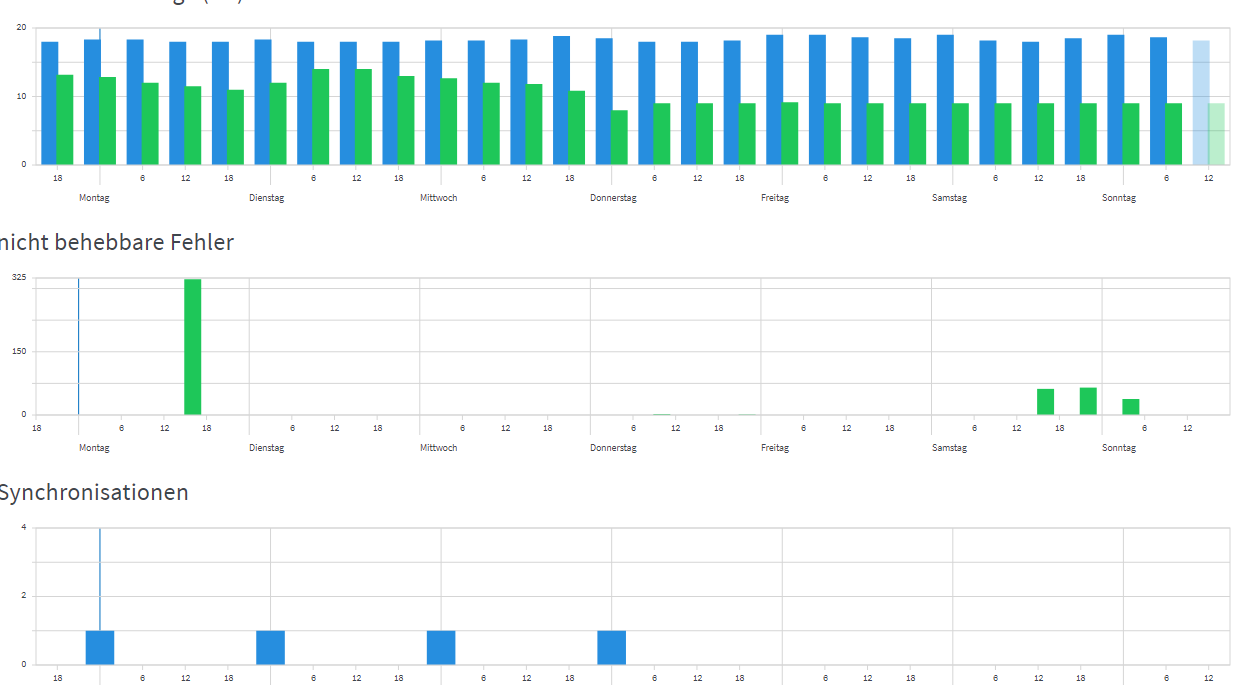Click the tallest green bar reaching 325 in the Fehler chart

pos(192,346)
